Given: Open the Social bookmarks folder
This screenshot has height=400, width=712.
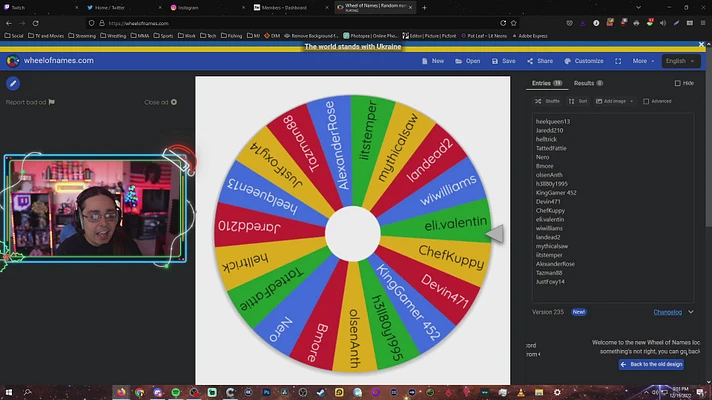Looking at the screenshot, I should [14, 35].
